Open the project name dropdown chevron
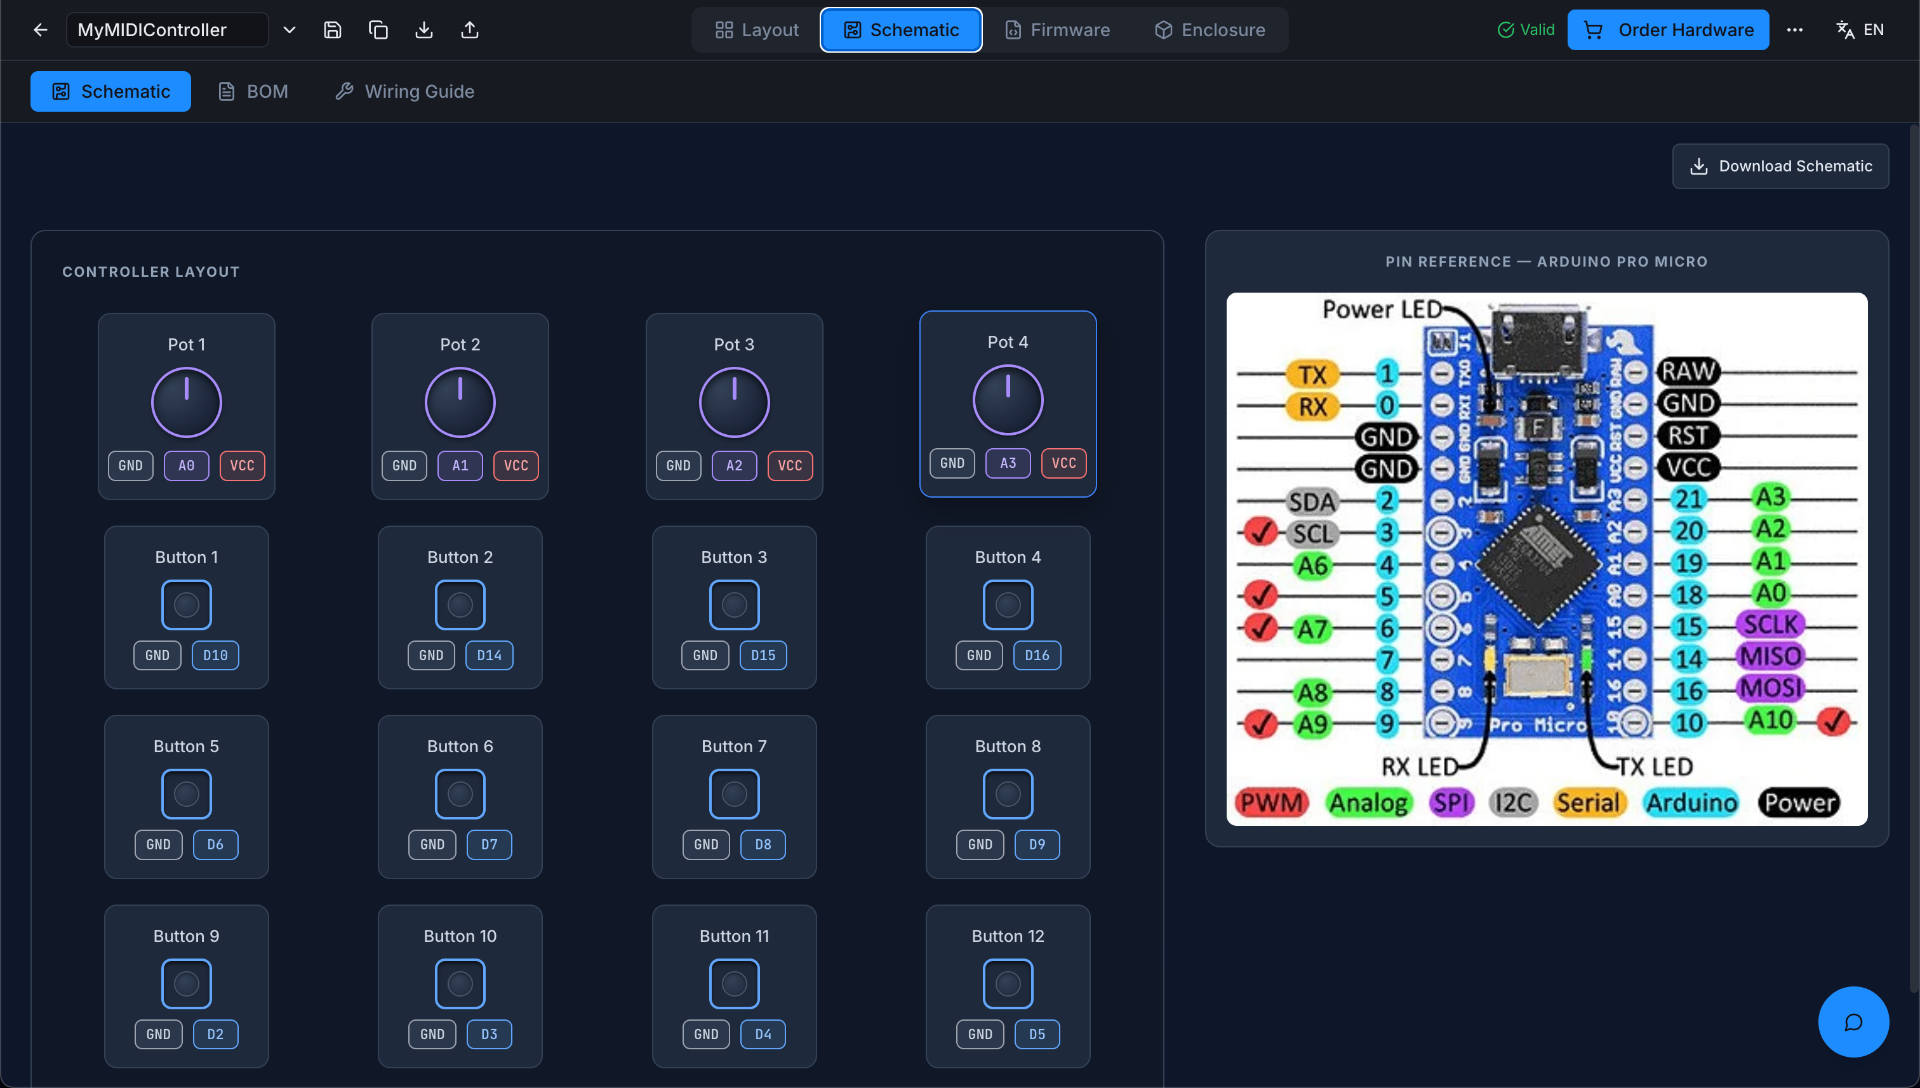 [289, 30]
